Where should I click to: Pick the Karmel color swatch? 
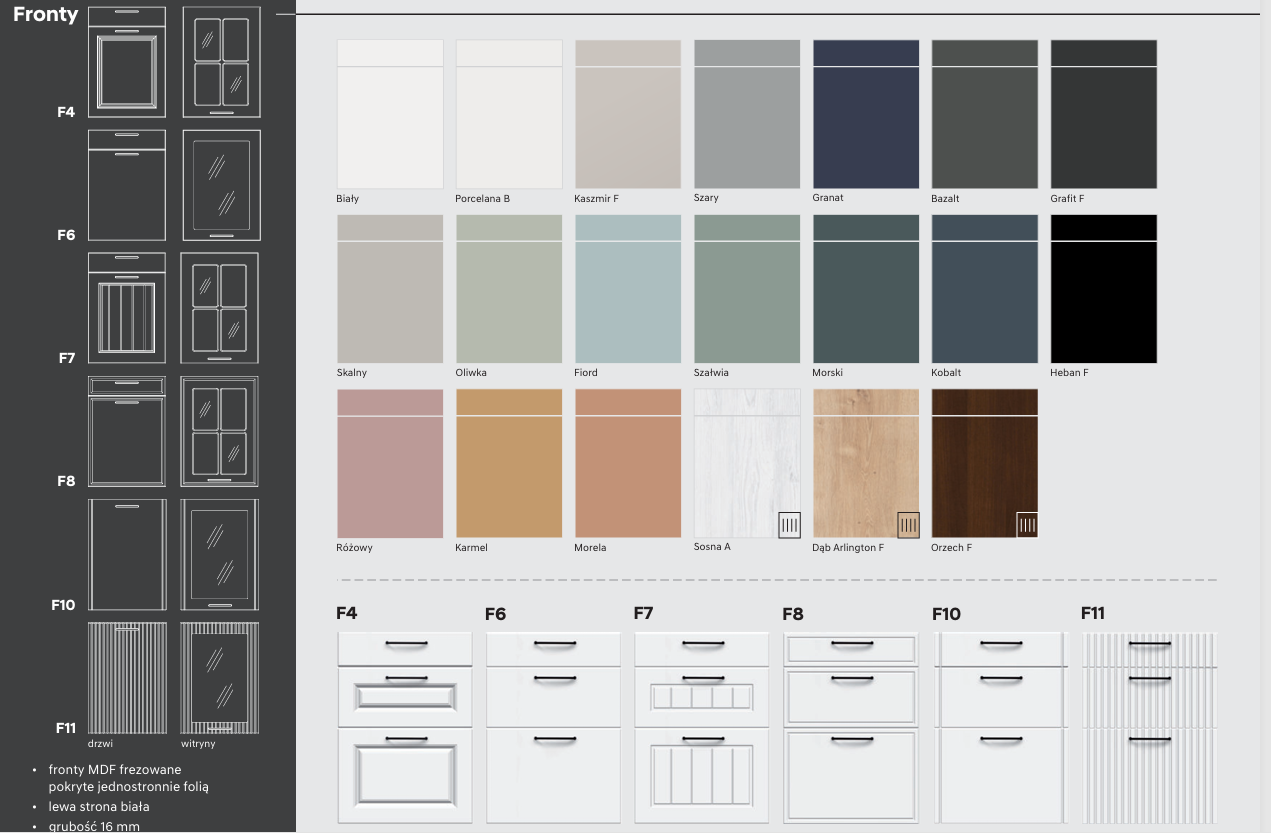coord(509,463)
